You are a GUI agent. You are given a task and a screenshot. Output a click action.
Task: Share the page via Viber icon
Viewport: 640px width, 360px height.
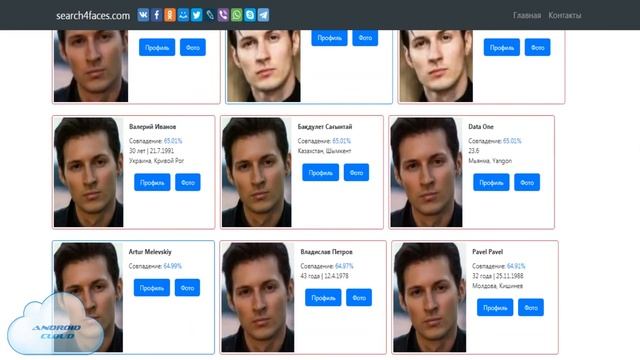(223, 15)
